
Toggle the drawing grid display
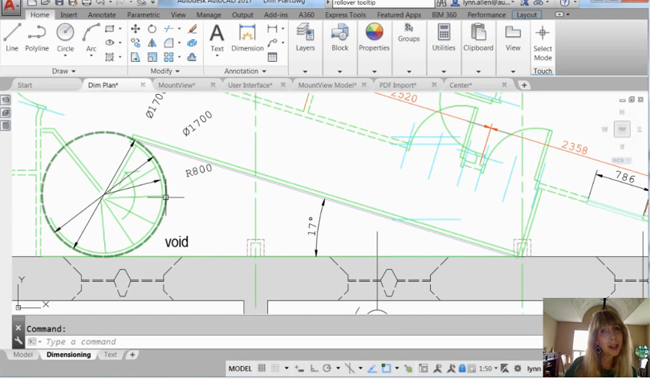[x=262, y=368]
